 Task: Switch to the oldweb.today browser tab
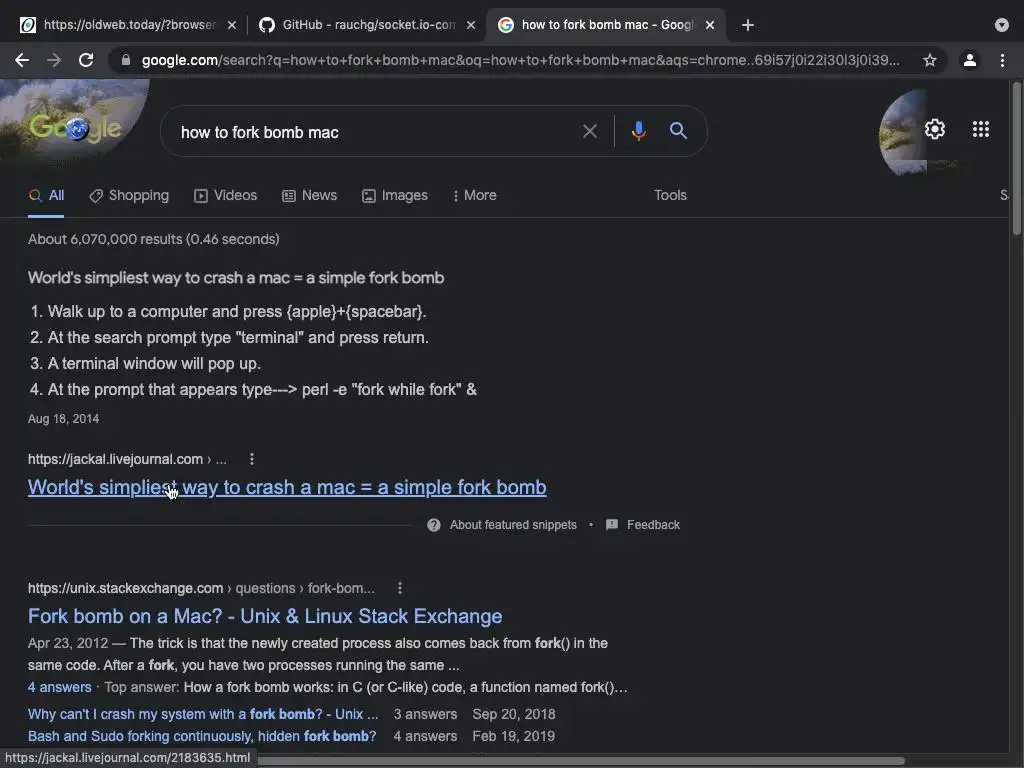(127, 25)
